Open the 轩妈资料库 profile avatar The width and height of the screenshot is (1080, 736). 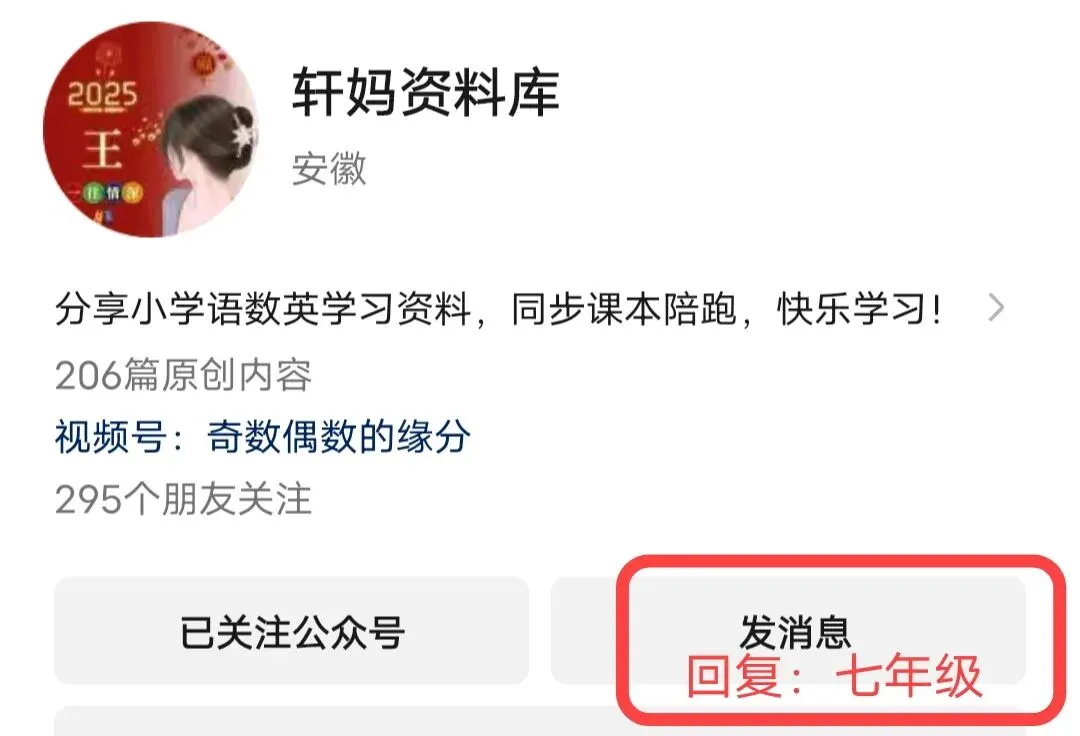pyautogui.click(x=151, y=129)
